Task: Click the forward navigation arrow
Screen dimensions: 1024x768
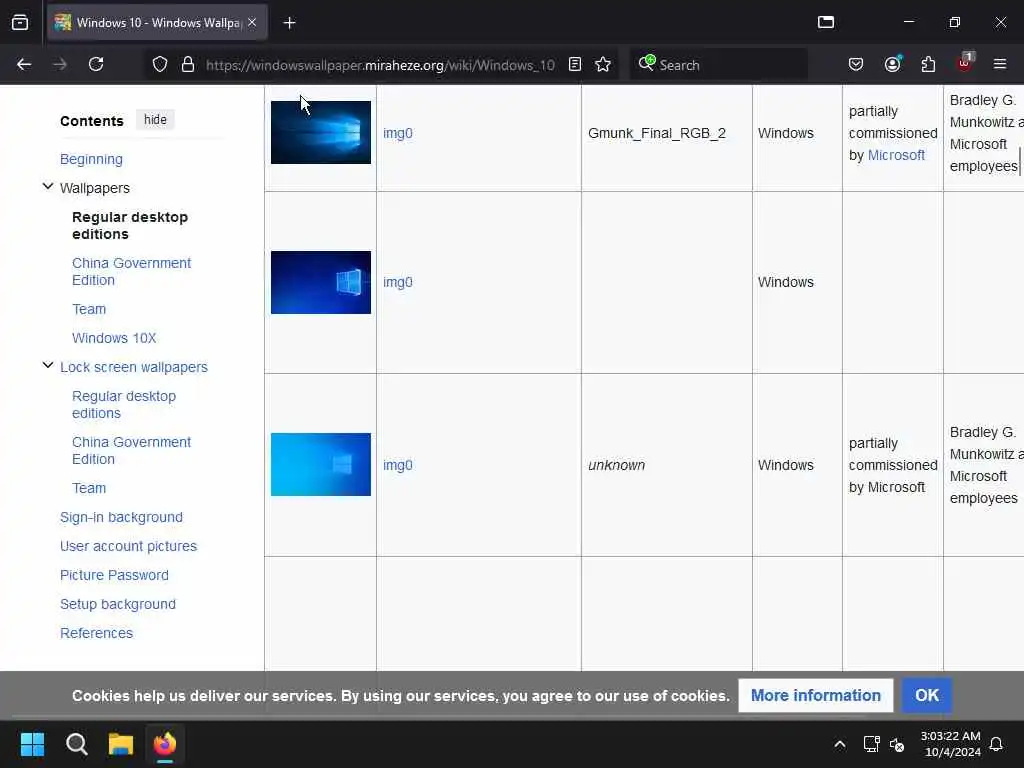Action: point(60,64)
